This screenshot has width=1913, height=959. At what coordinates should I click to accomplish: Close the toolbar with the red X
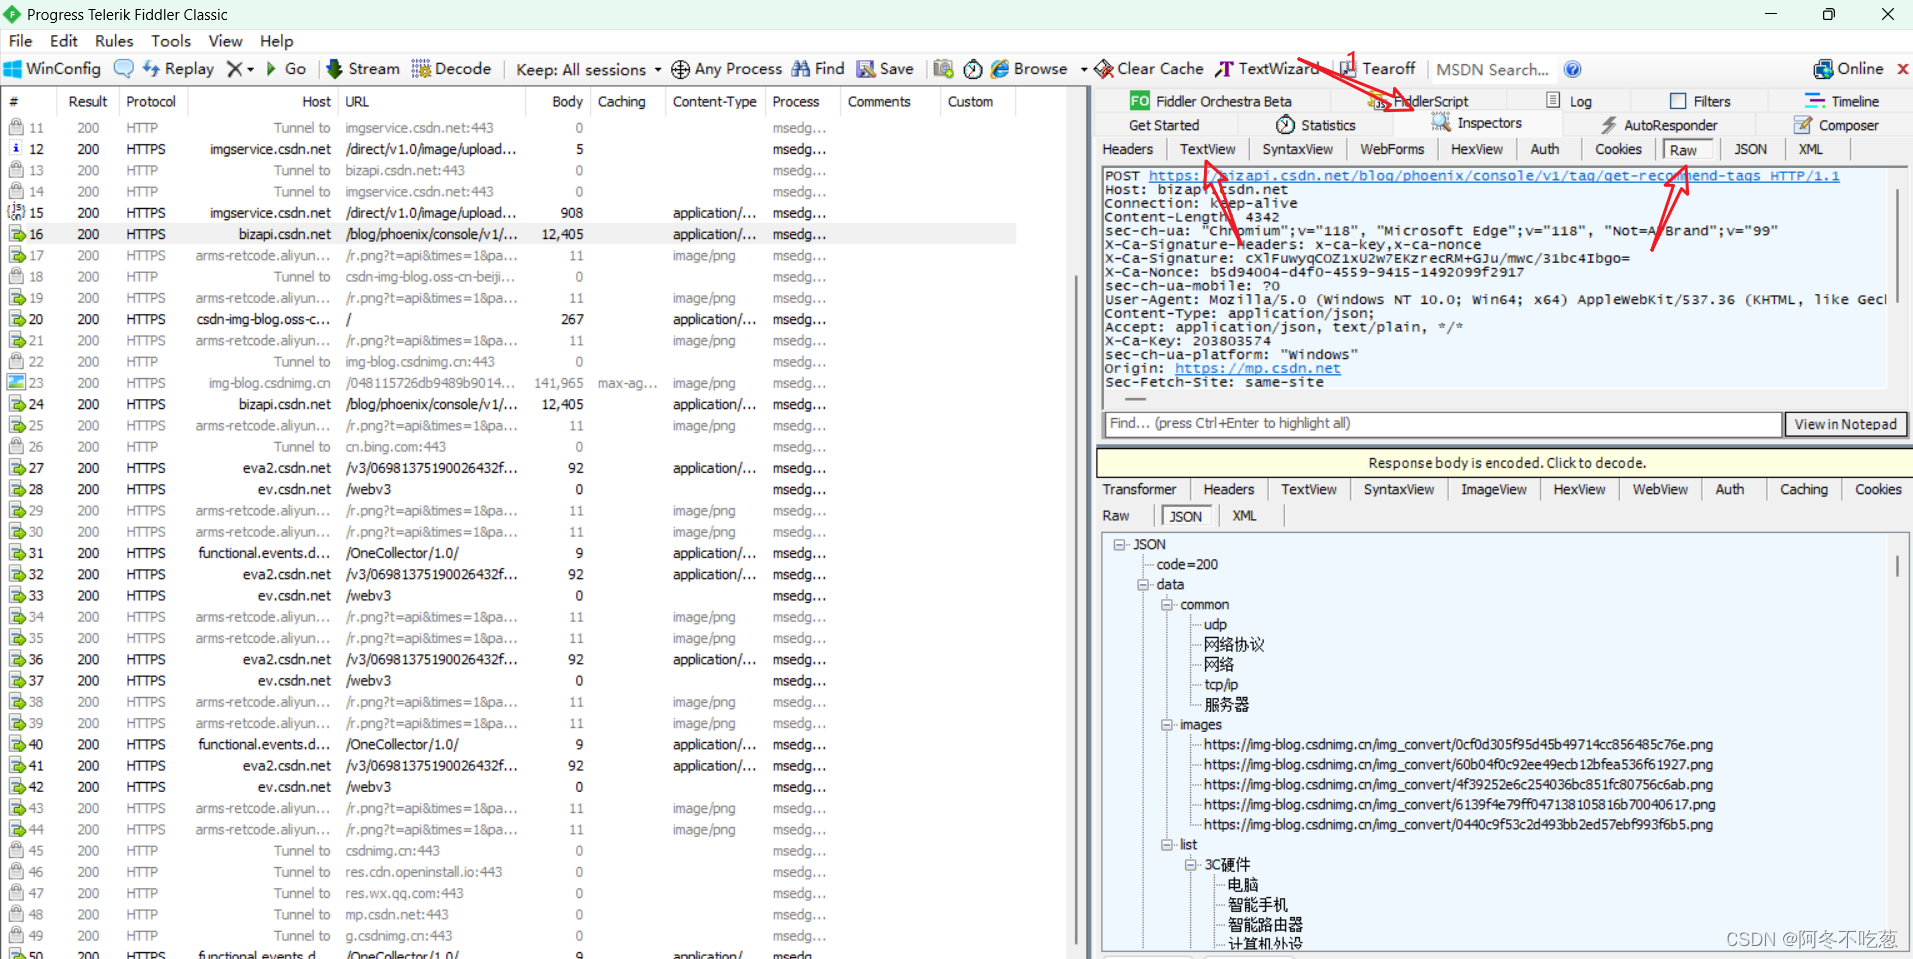(x=1902, y=69)
